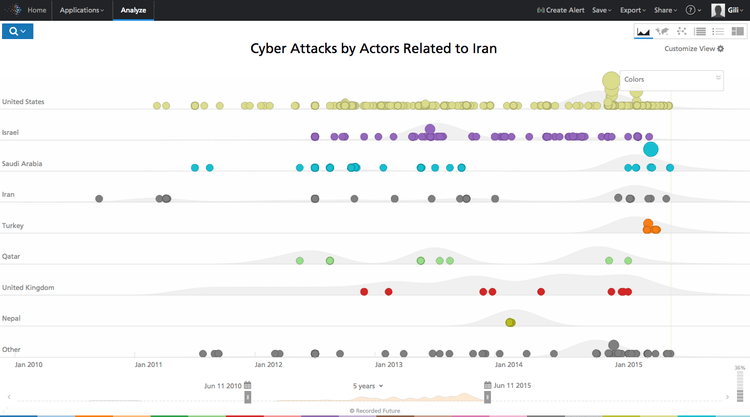This screenshot has height=417, width=750.
Task: Click Create Alert button
Action: coord(562,10)
